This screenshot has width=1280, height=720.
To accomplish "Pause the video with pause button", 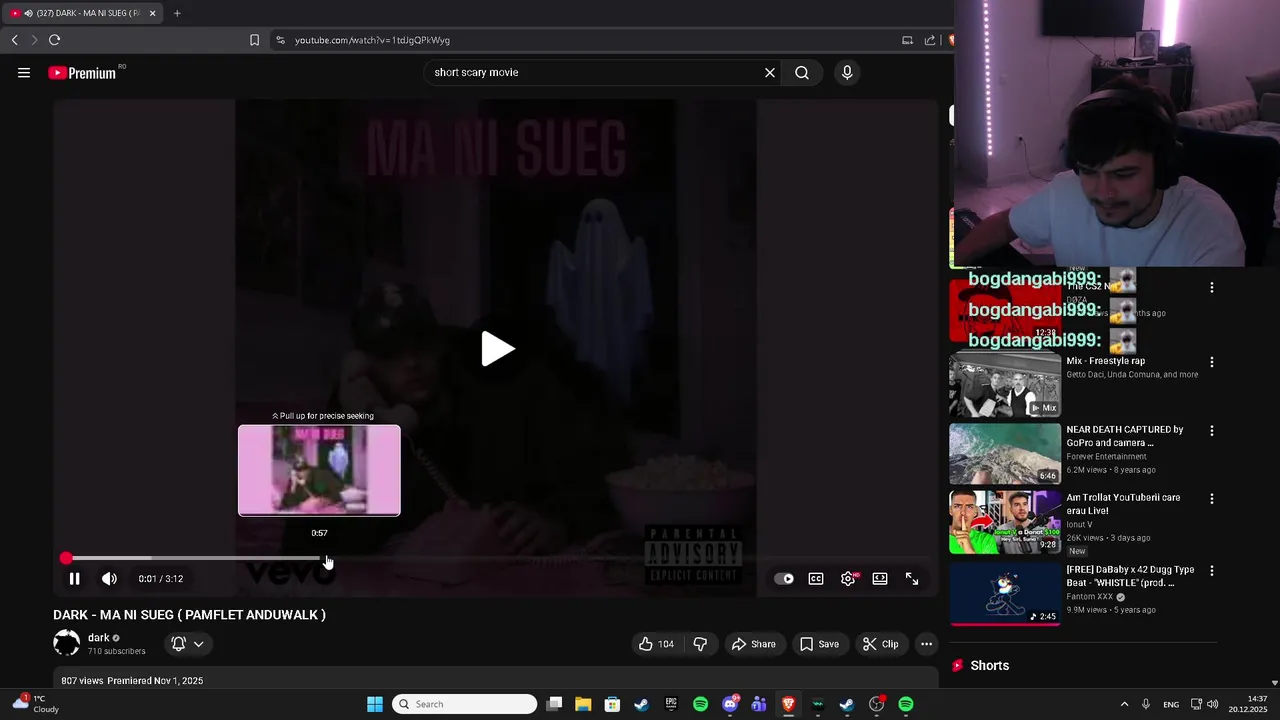I will pos(74,578).
